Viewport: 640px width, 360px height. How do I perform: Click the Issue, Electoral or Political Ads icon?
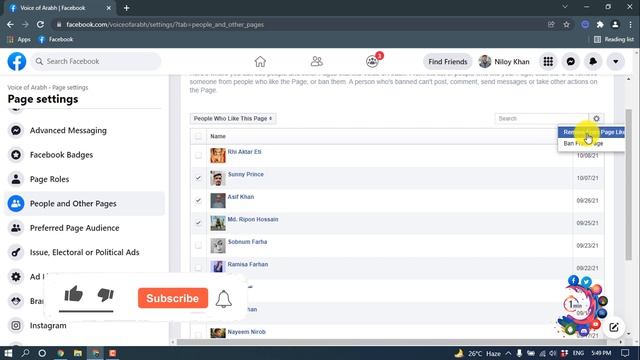tap(16, 253)
